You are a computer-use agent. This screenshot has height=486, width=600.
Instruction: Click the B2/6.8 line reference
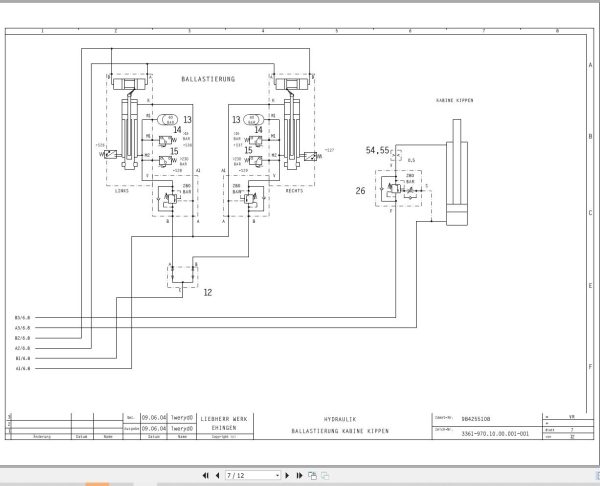coord(22,338)
